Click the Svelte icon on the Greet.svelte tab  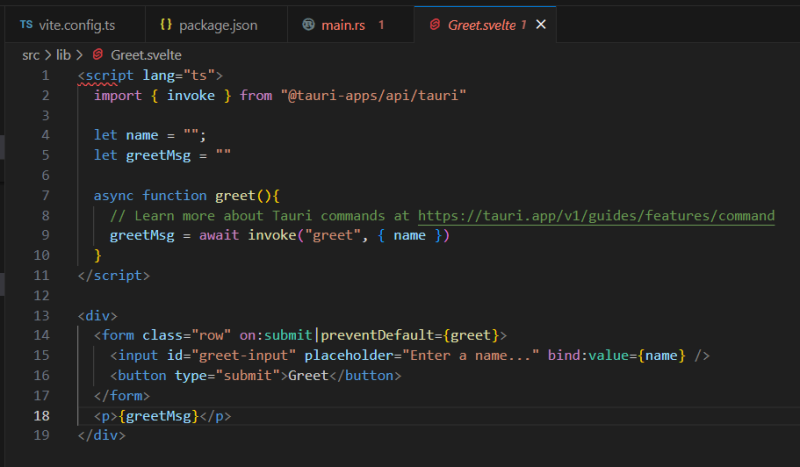434,24
